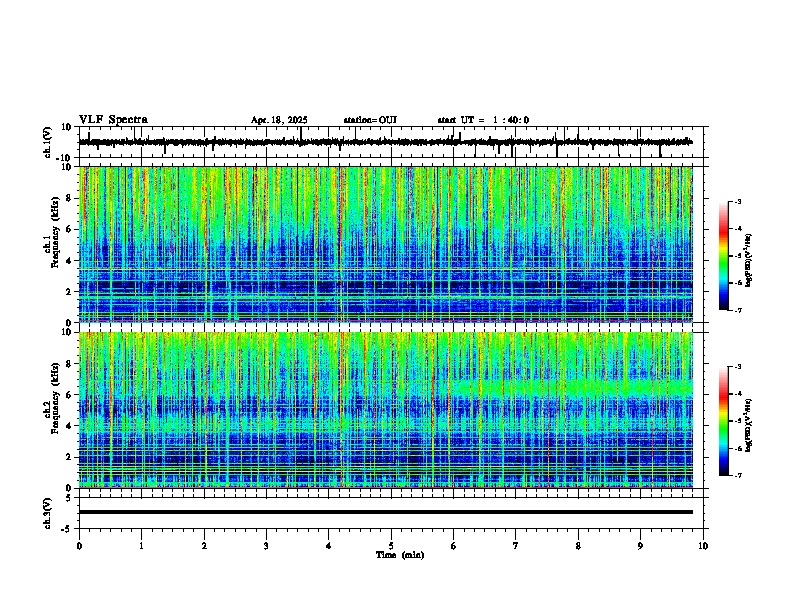
Task: Click inside the ch.1 spectrogram panel
Action: click(386, 244)
